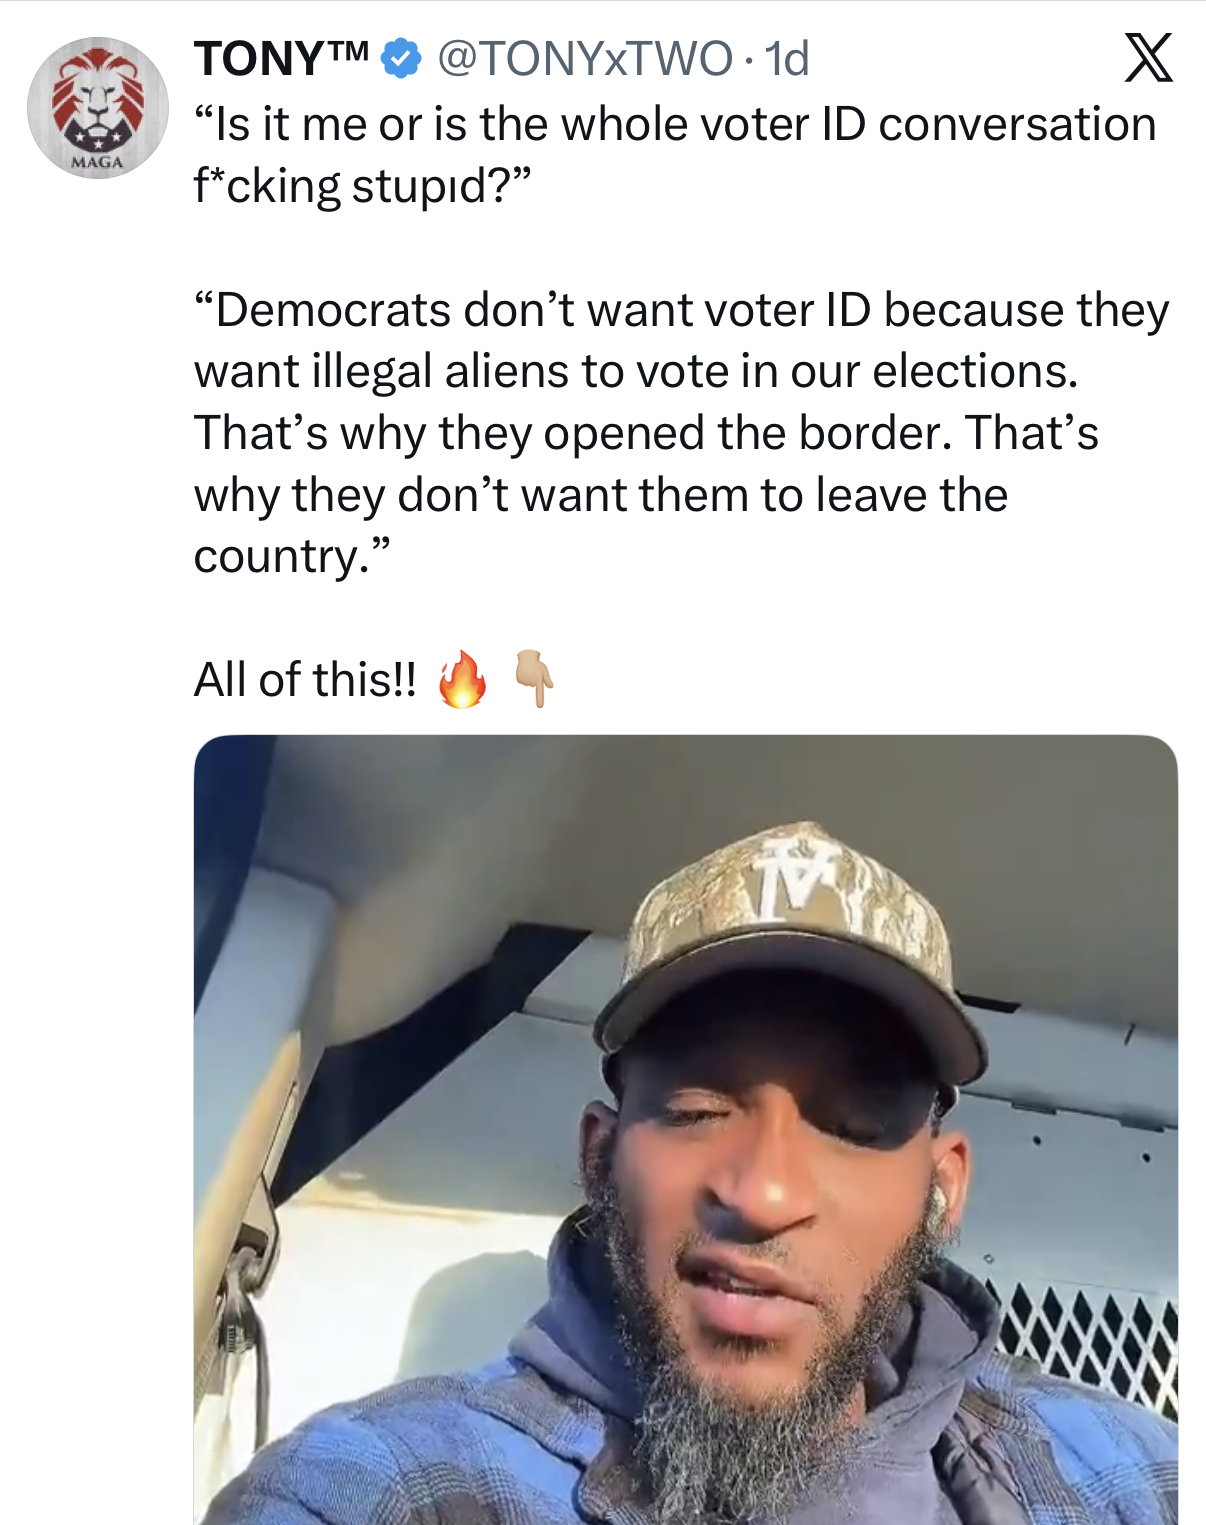Click the line starting "Is it me"

pyautogui.click(x=675, y=125)
